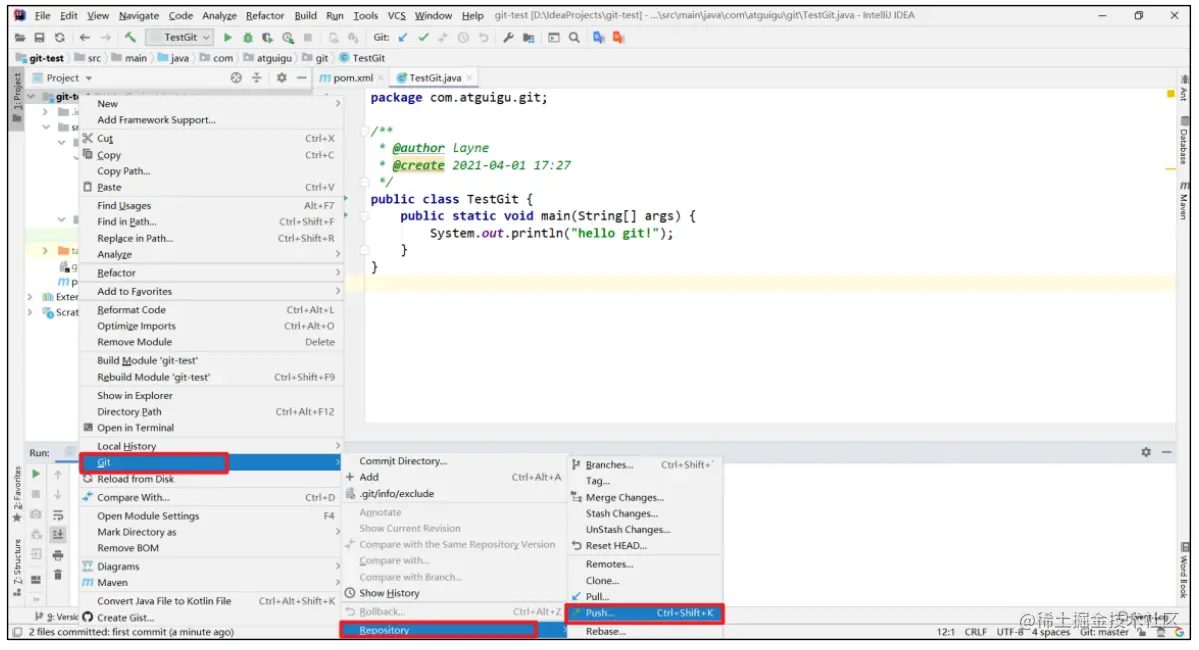Build project with the hammer icon
The width and height of the screenshot is (1199, 650).
point(131,37)
